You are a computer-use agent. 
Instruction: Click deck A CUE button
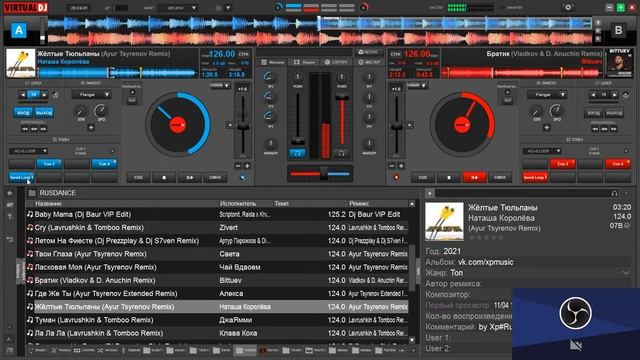[x=138, y=178]
